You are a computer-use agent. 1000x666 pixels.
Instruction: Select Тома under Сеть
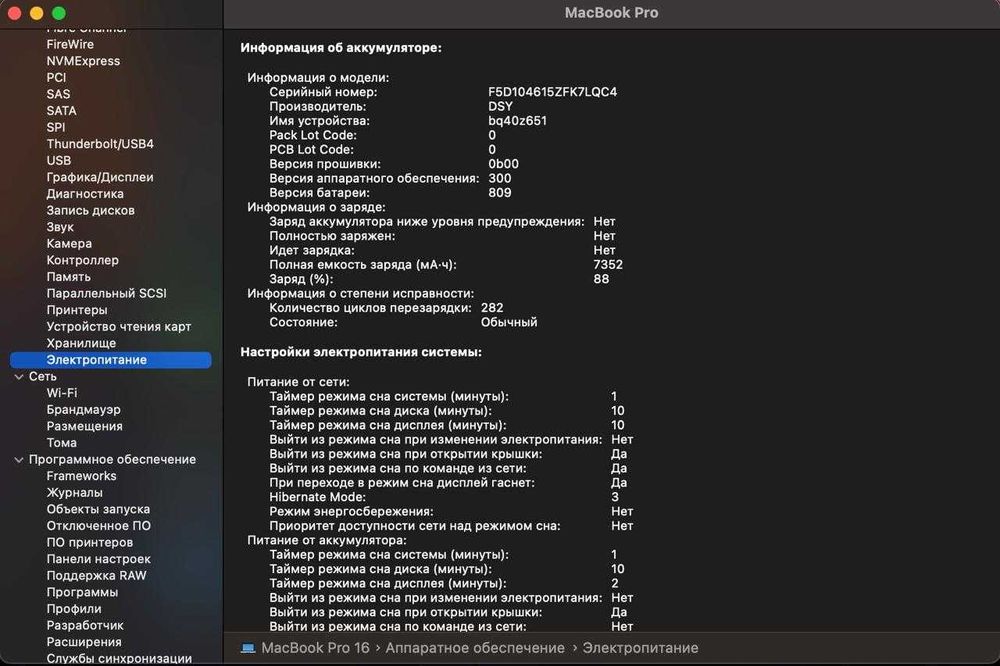pyautogui.click(x=61, y=442)
